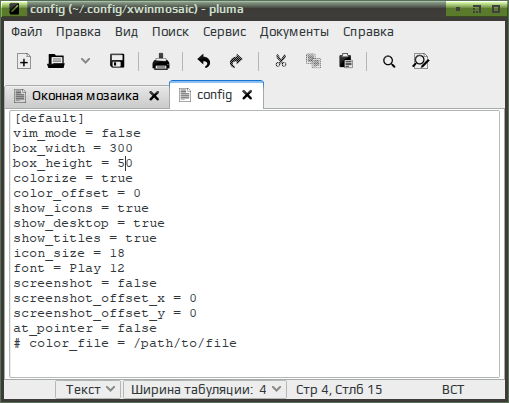The height and width of the screenshot is (403, 509).
Task: Click the box_width = 300 line
Action: pos(73,148)
